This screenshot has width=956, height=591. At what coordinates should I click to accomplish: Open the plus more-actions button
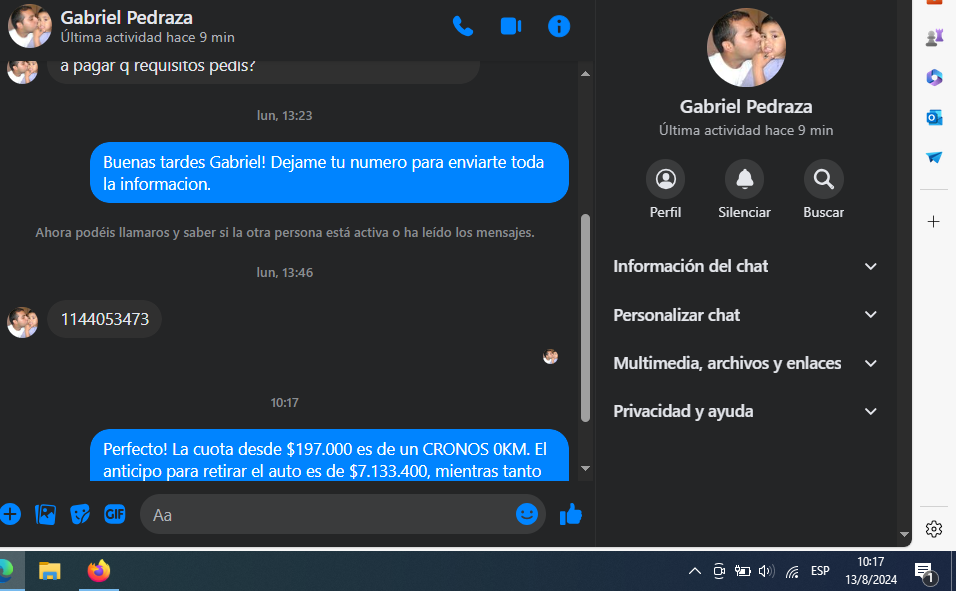(10, 514)
